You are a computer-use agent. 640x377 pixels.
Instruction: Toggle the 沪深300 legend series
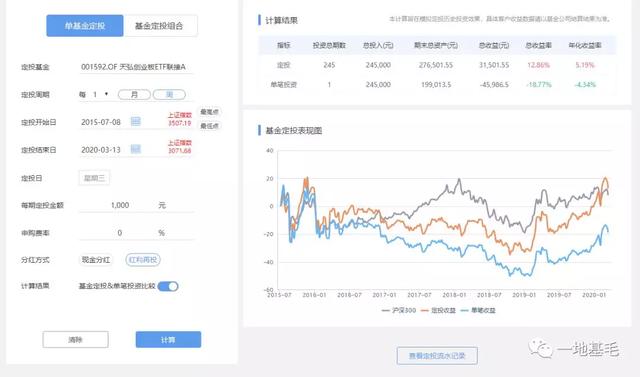(399, 310)
